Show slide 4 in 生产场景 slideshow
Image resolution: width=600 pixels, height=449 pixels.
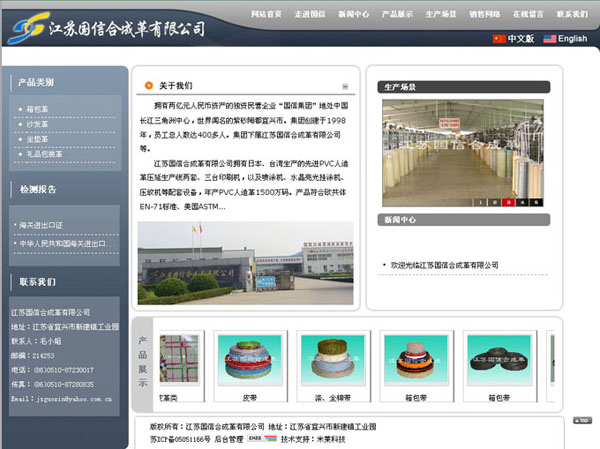click(x=522, y=202)
